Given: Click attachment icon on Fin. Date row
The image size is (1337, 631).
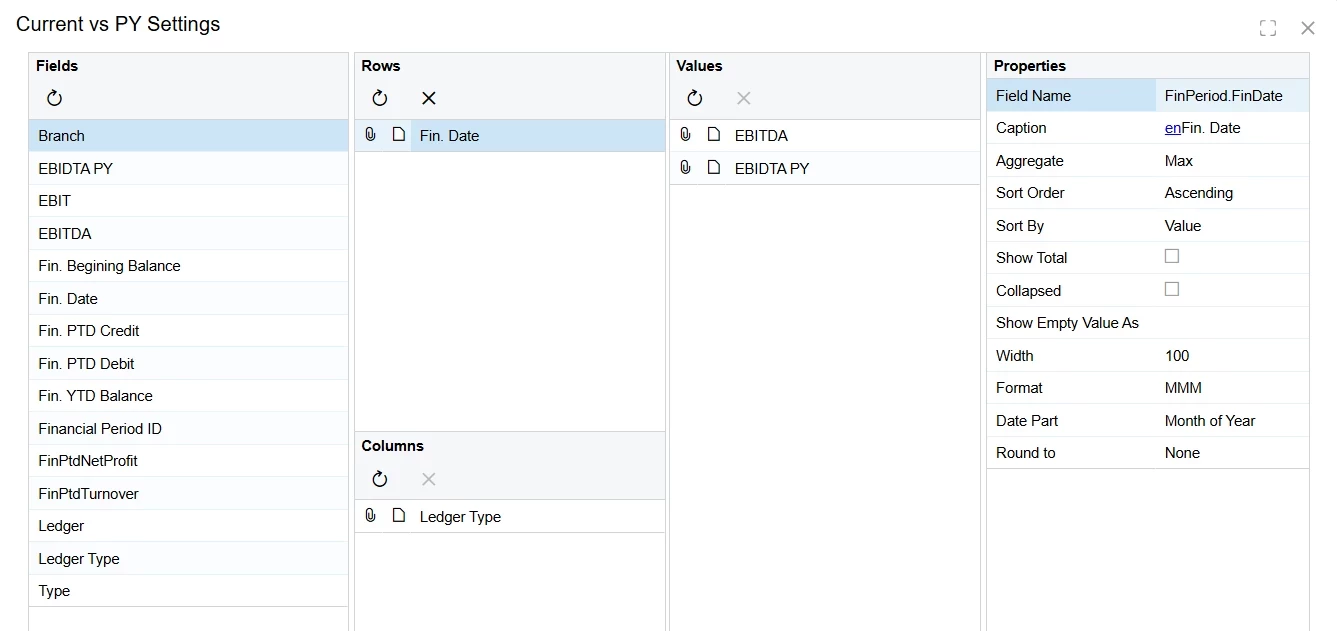Looking at the screenshot, I should [x=370, y=134].
